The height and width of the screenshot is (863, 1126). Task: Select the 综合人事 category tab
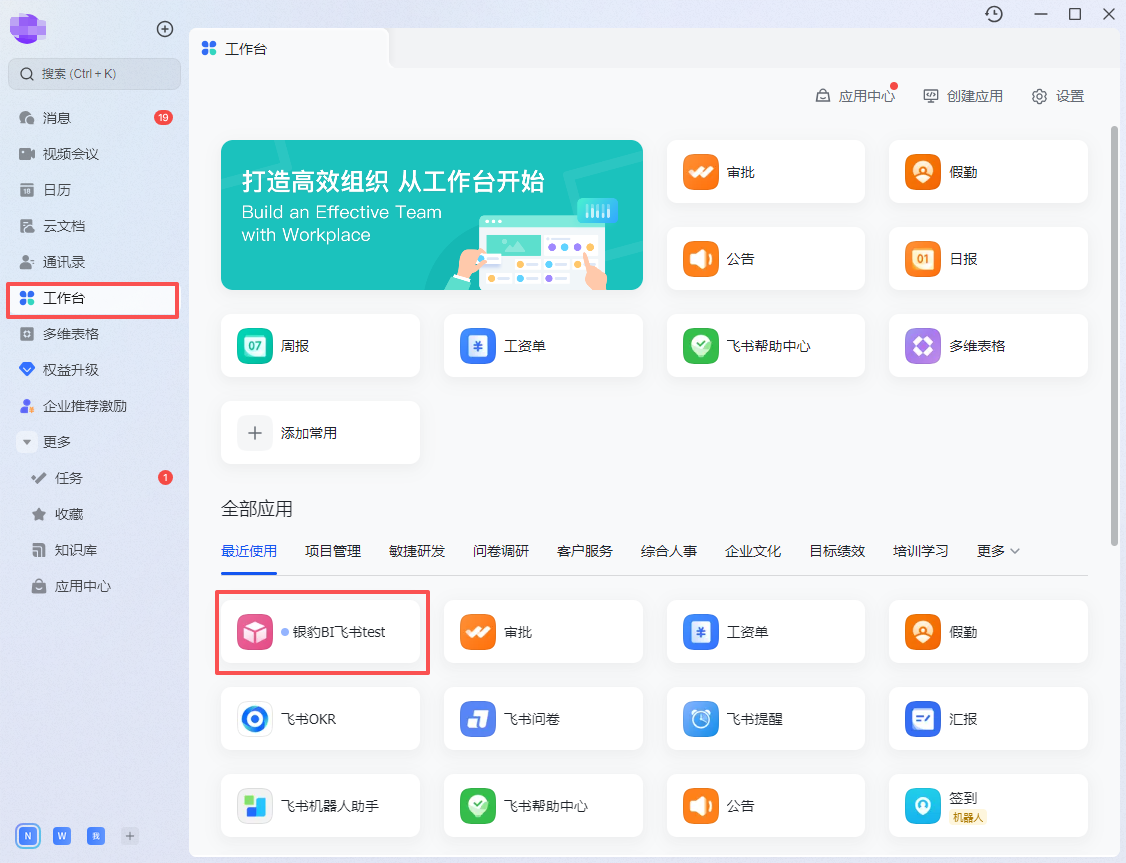(669, 551)
